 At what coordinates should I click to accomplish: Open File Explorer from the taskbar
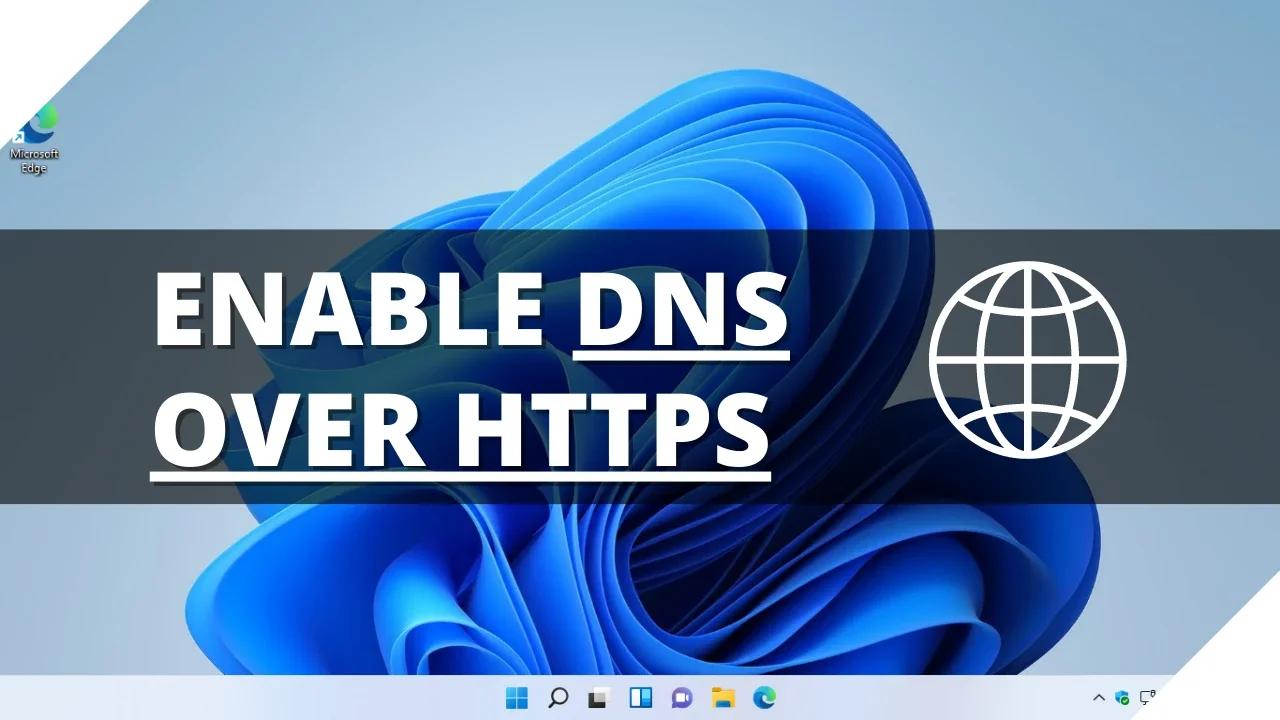[722, 697]
